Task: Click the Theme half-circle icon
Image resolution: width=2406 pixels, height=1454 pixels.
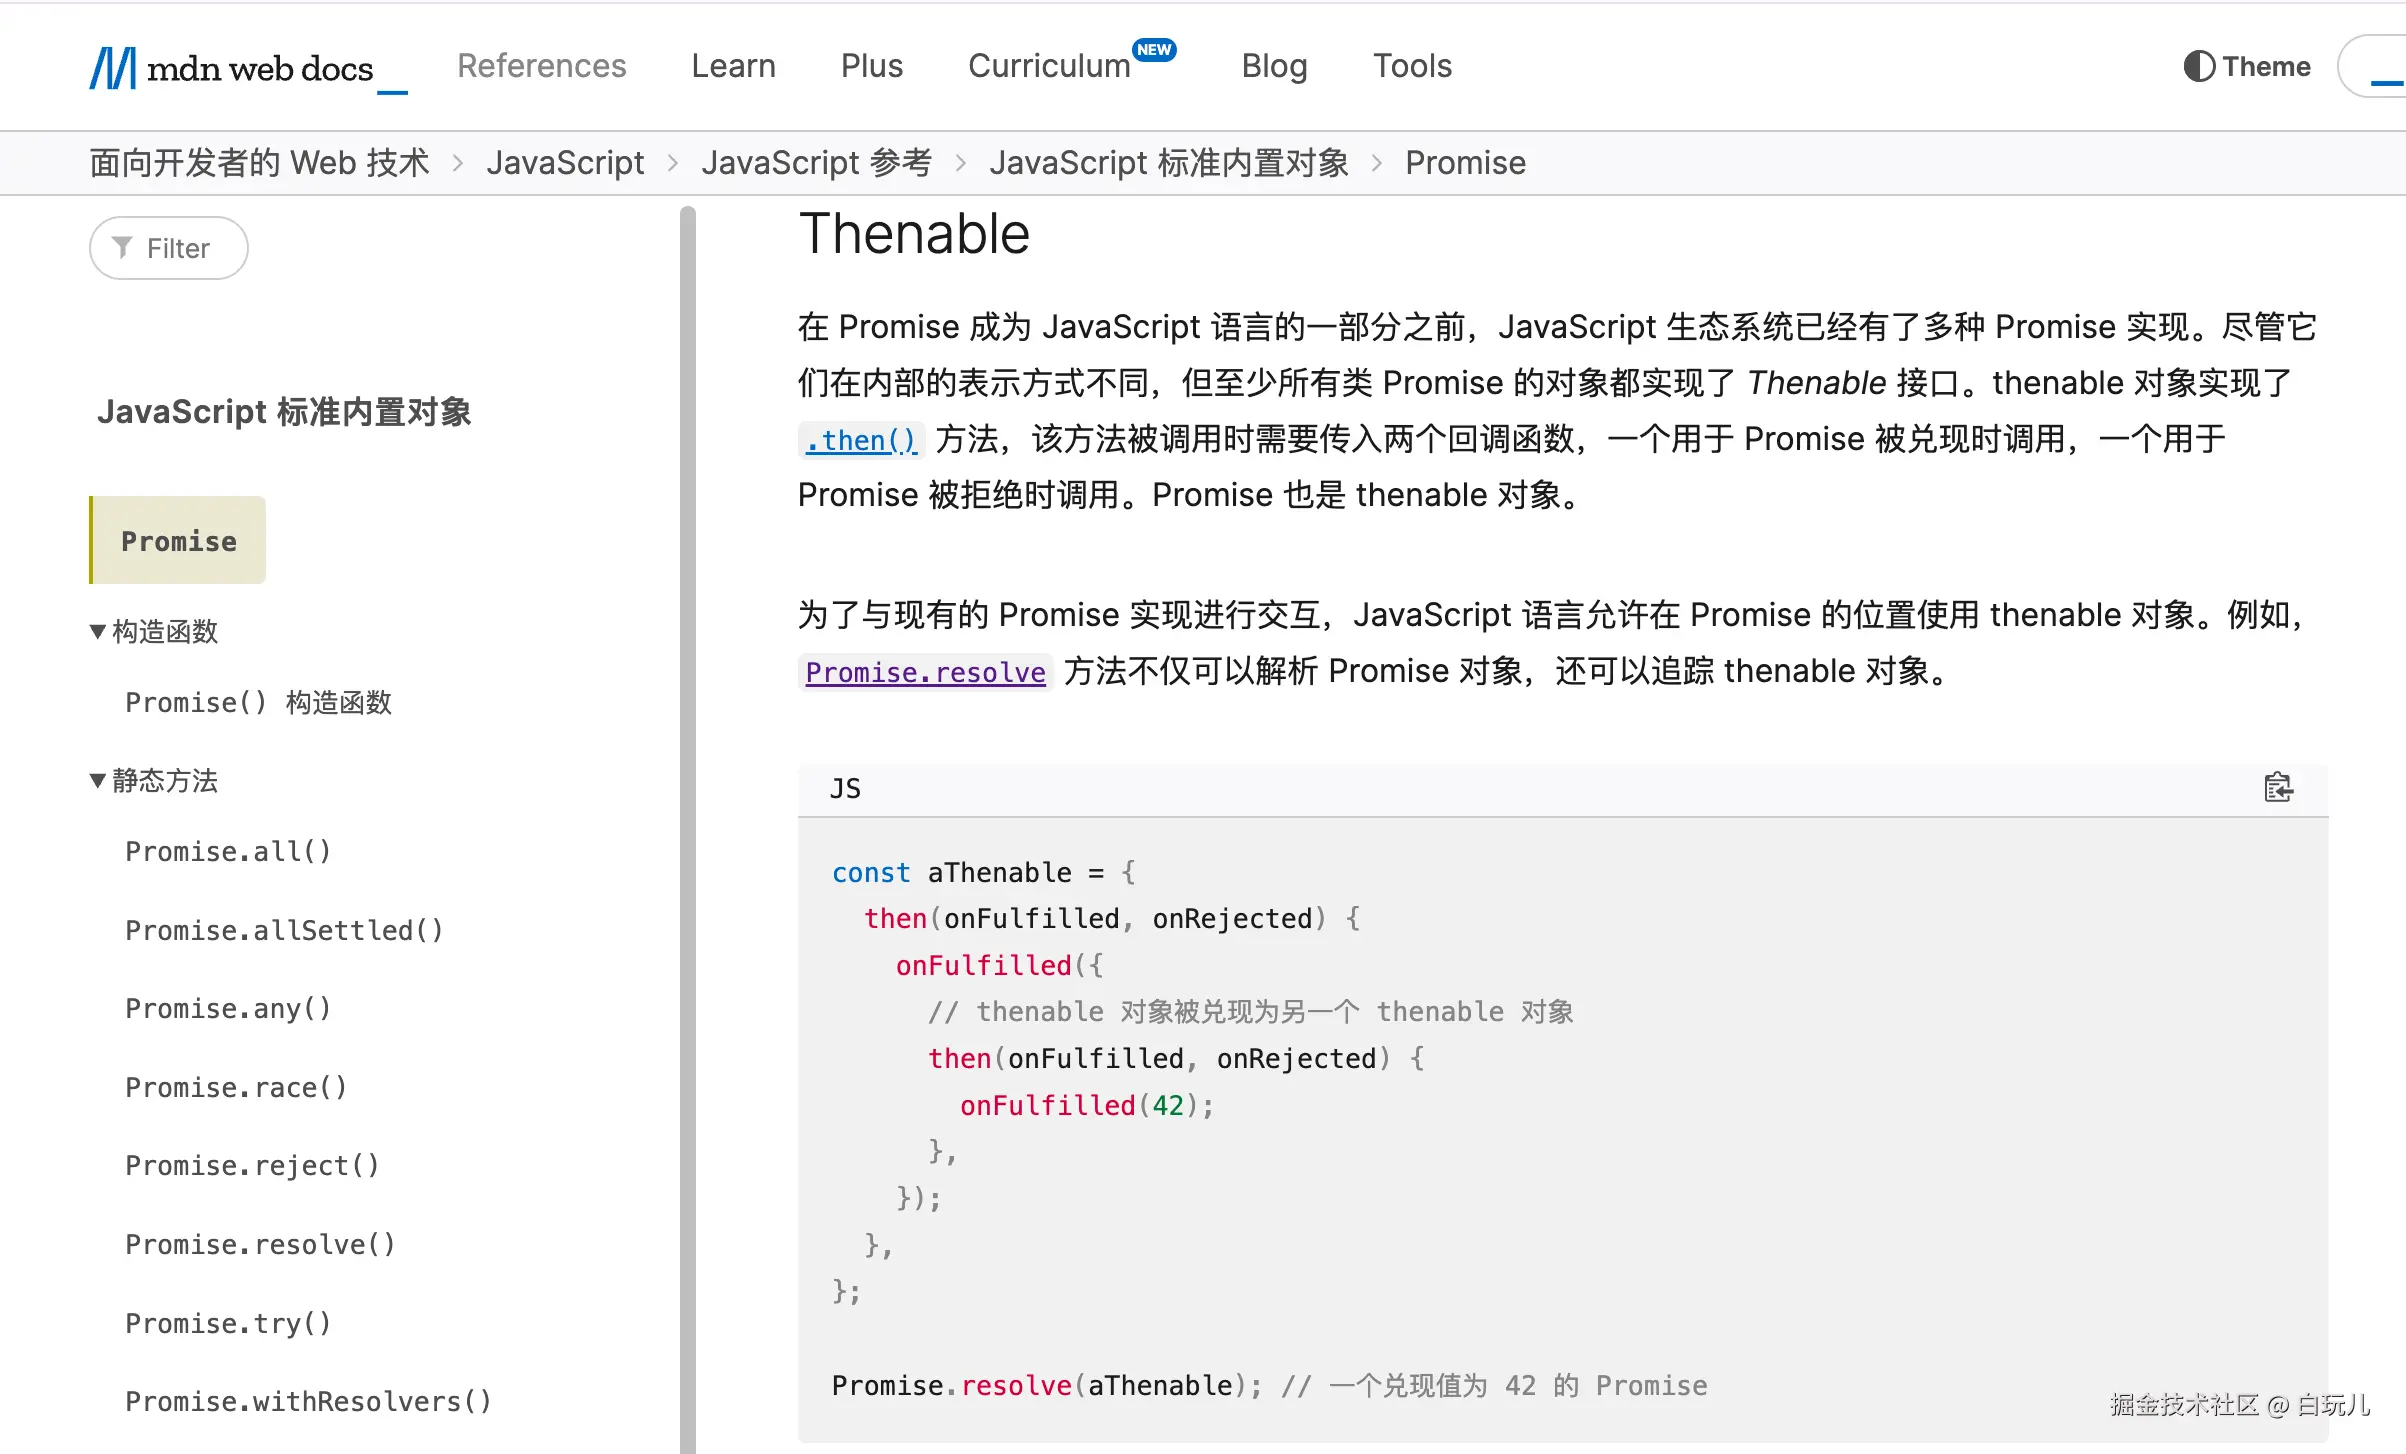Action: pos(2198,67)
